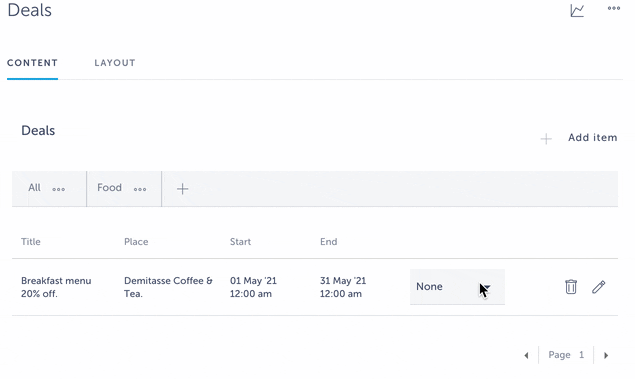Open the options dots on the Food category
The height and width of the screenshot is (379, 635).
[140, 189]
